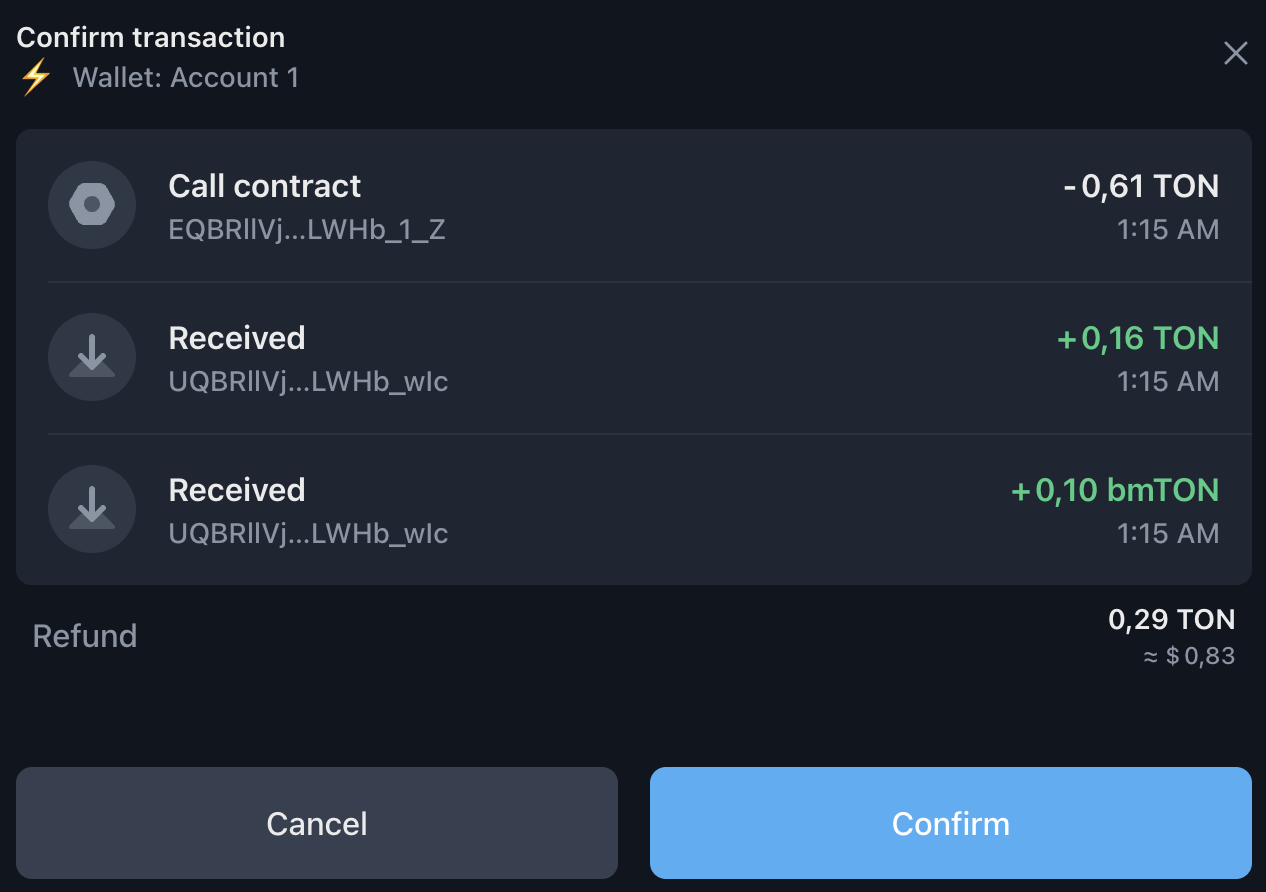Image resolution: width=1266 pixels, height=892 pixels.
Task: Click the first Received download arrow icon
Action: pos(92,357)
